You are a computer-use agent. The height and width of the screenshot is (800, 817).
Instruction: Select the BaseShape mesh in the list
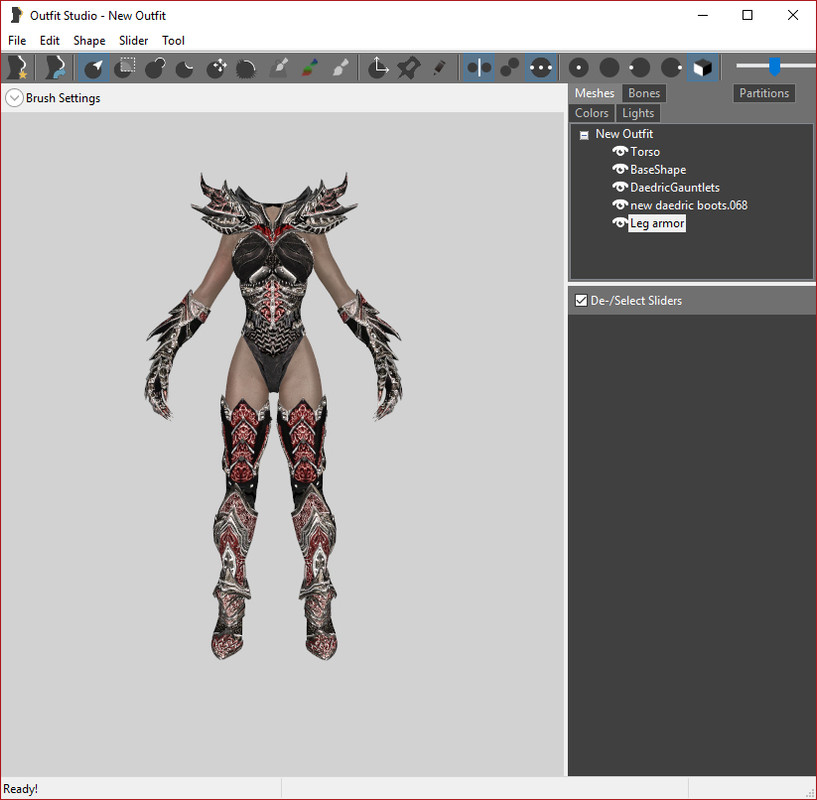658,169
